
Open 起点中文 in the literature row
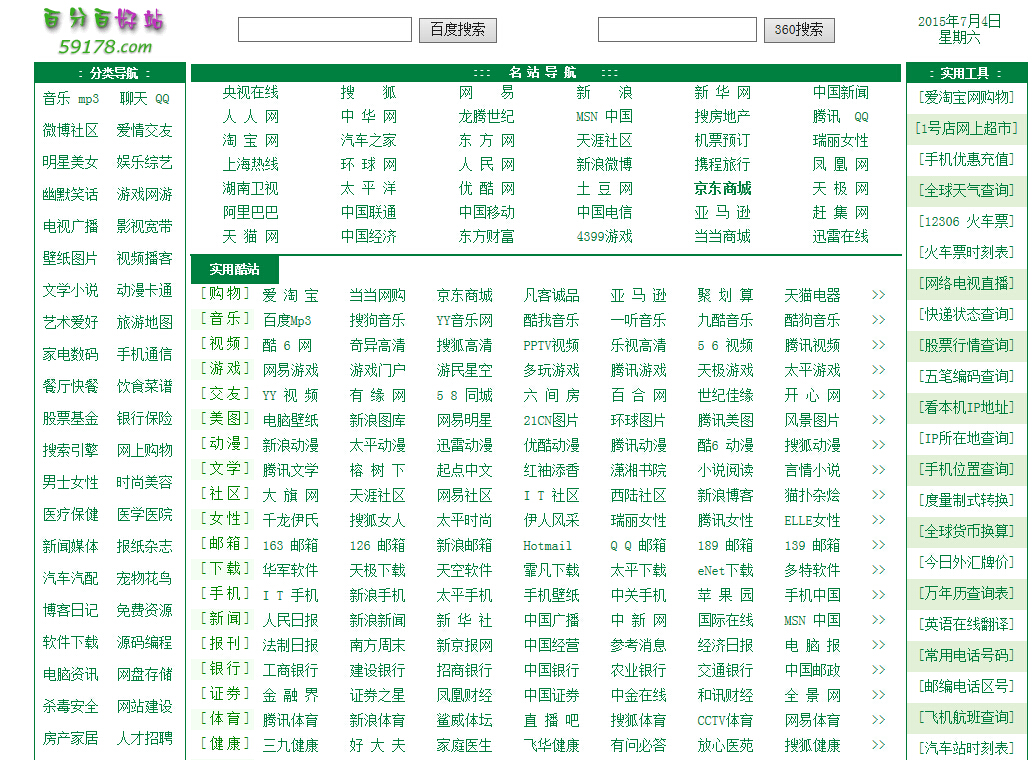464,471
